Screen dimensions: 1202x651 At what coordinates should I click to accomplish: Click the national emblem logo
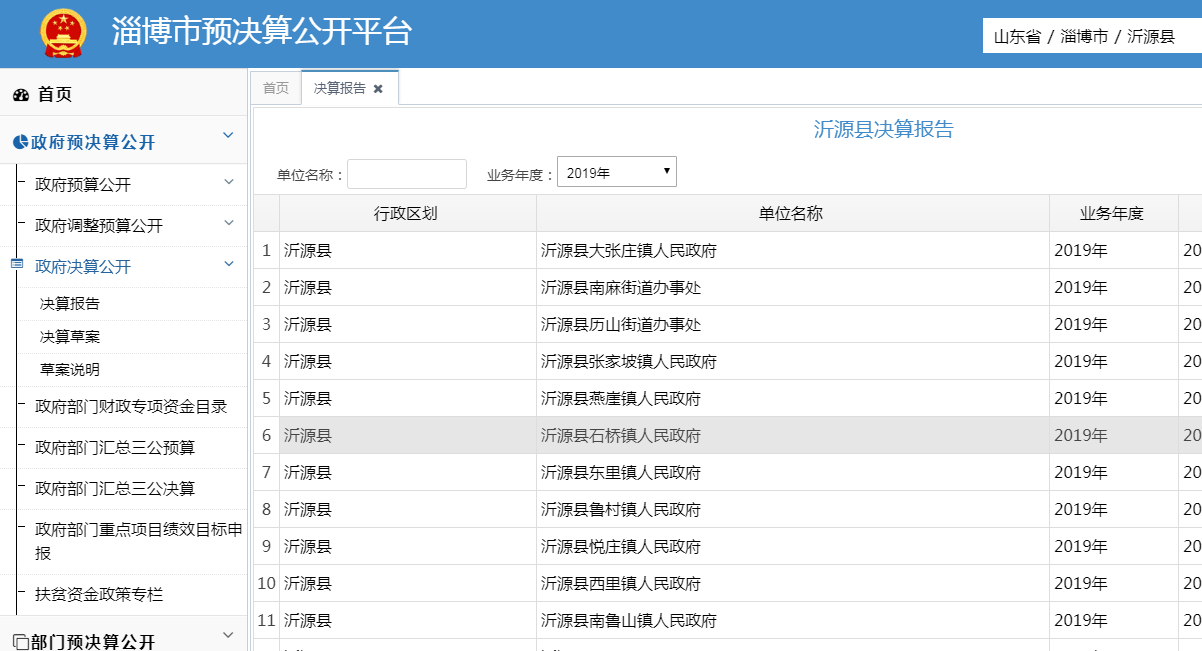[x=63, y=33]
